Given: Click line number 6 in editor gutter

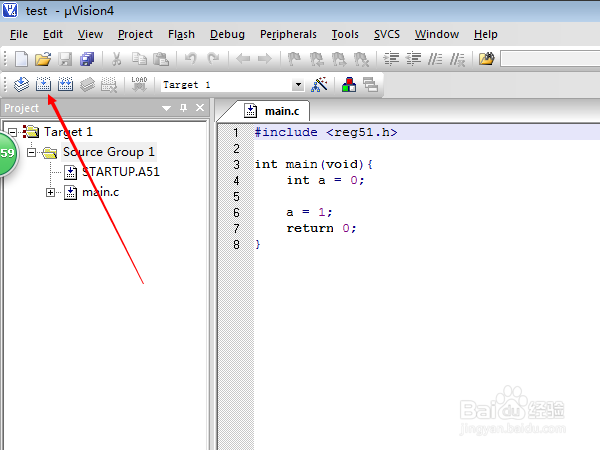Looking at the screenshot, I should coord(236,212).
